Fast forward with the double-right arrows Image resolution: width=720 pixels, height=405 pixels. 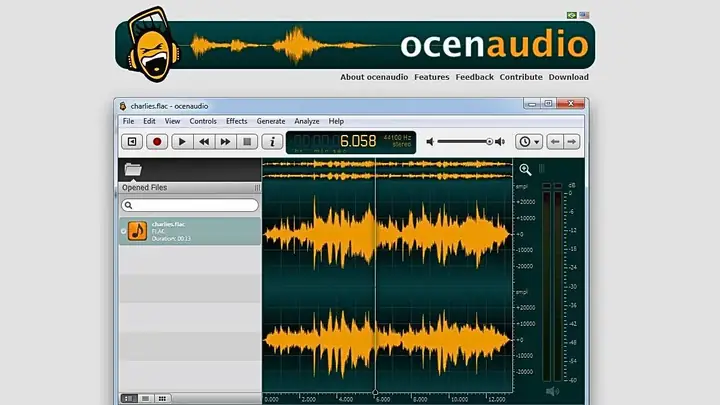click(225, 141)
